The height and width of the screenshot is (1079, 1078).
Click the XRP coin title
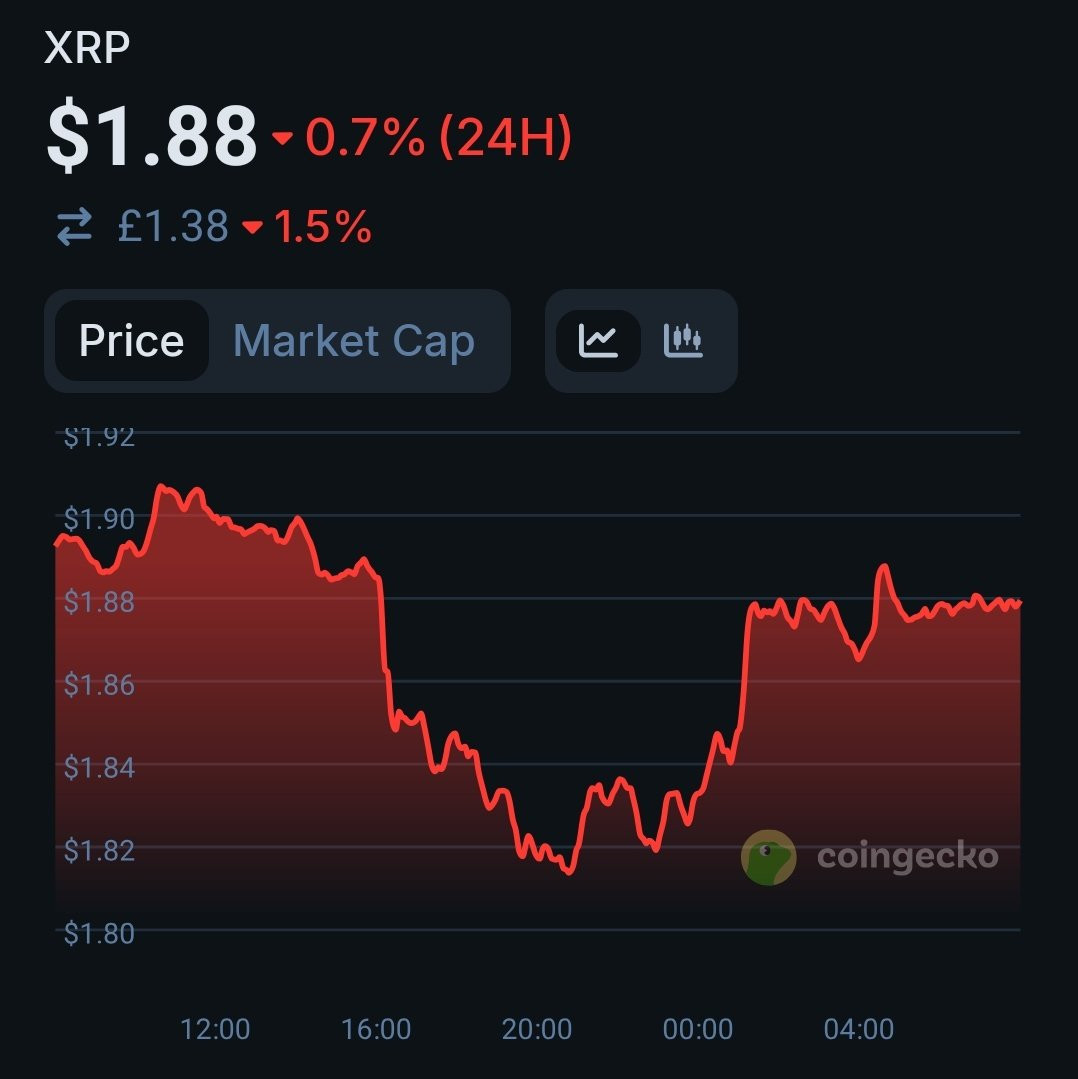[87, 47]
